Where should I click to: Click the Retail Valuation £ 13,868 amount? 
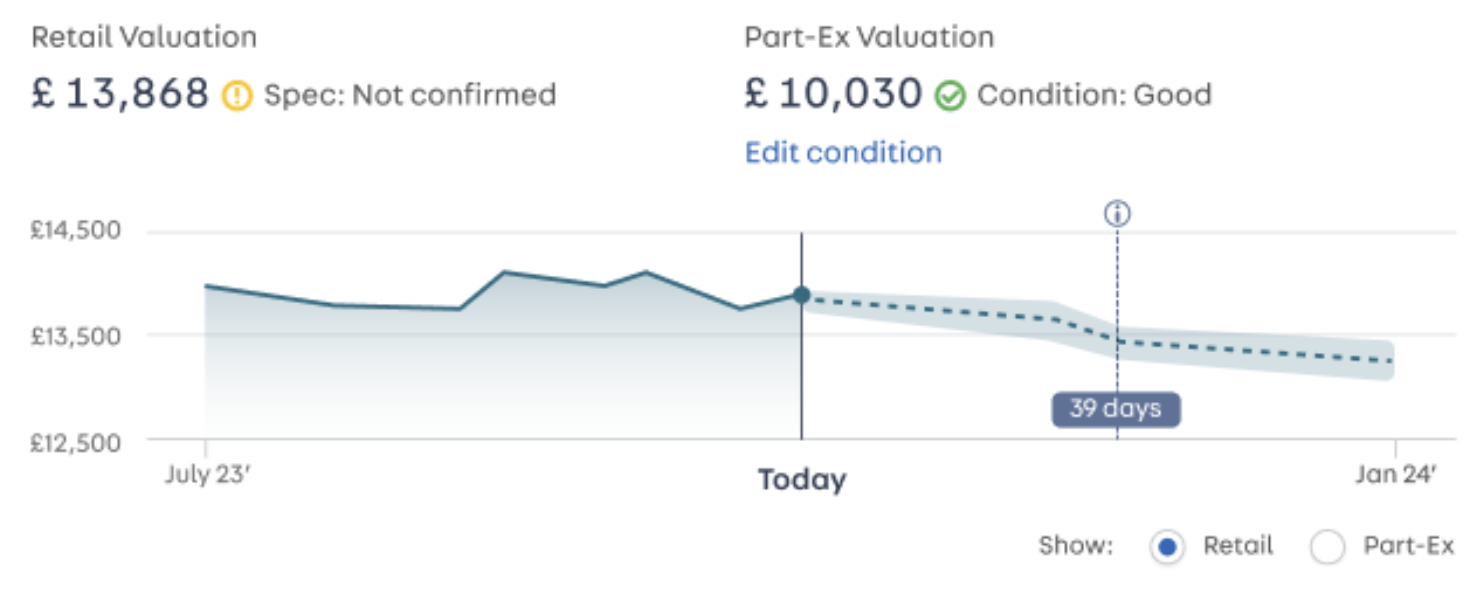120,95
